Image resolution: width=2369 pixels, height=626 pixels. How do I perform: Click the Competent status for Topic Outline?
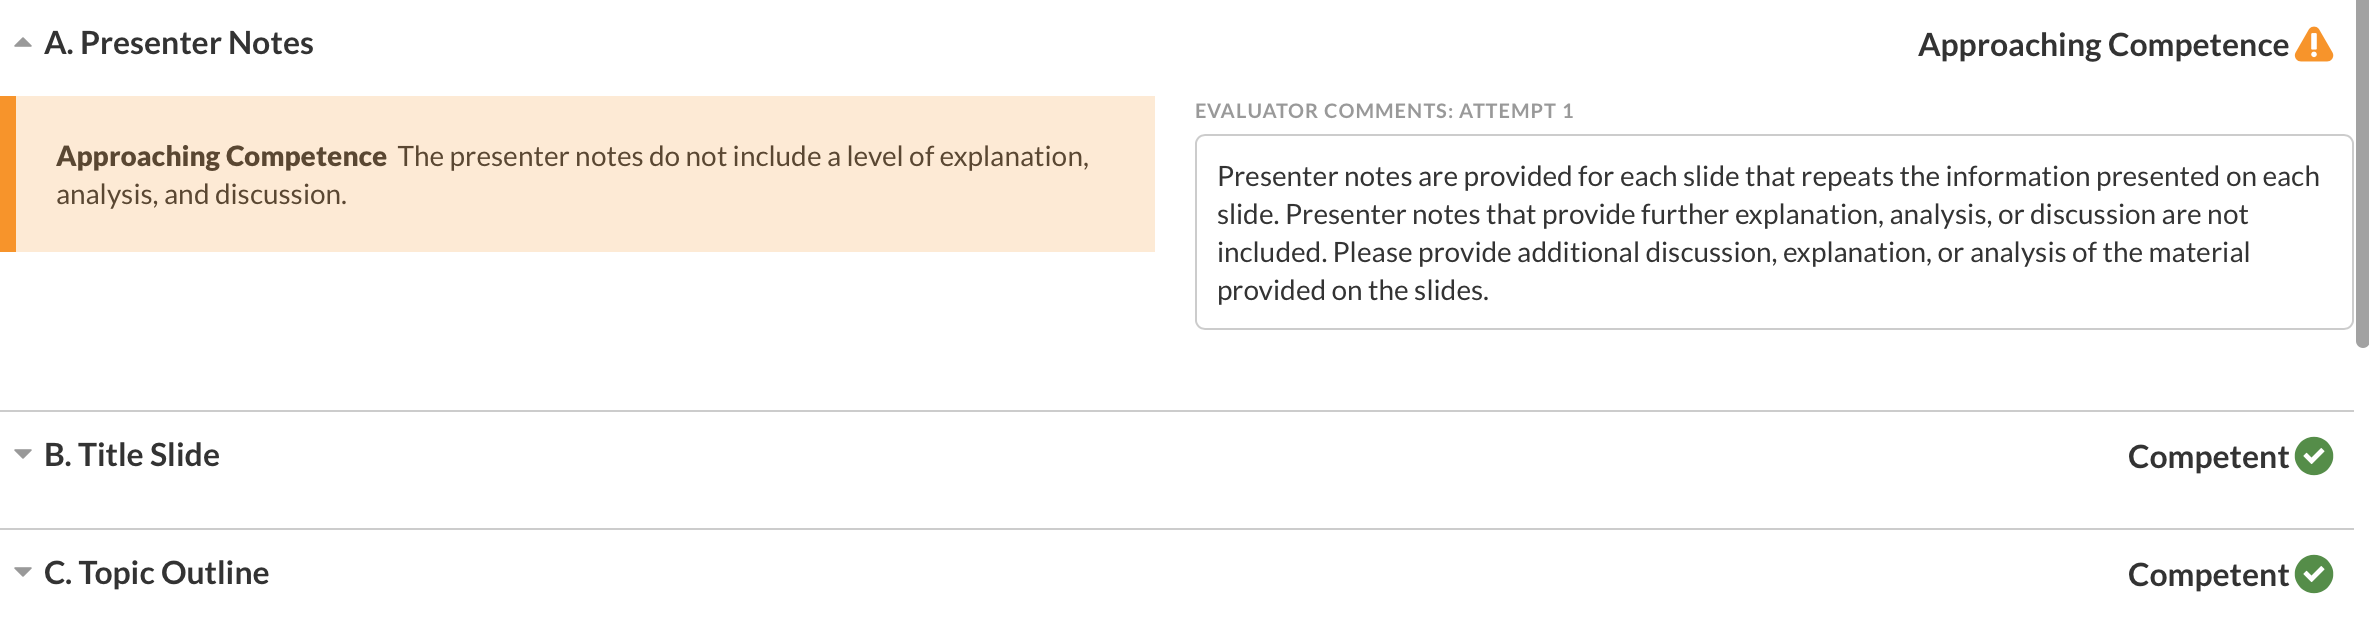coord(2207,575)
